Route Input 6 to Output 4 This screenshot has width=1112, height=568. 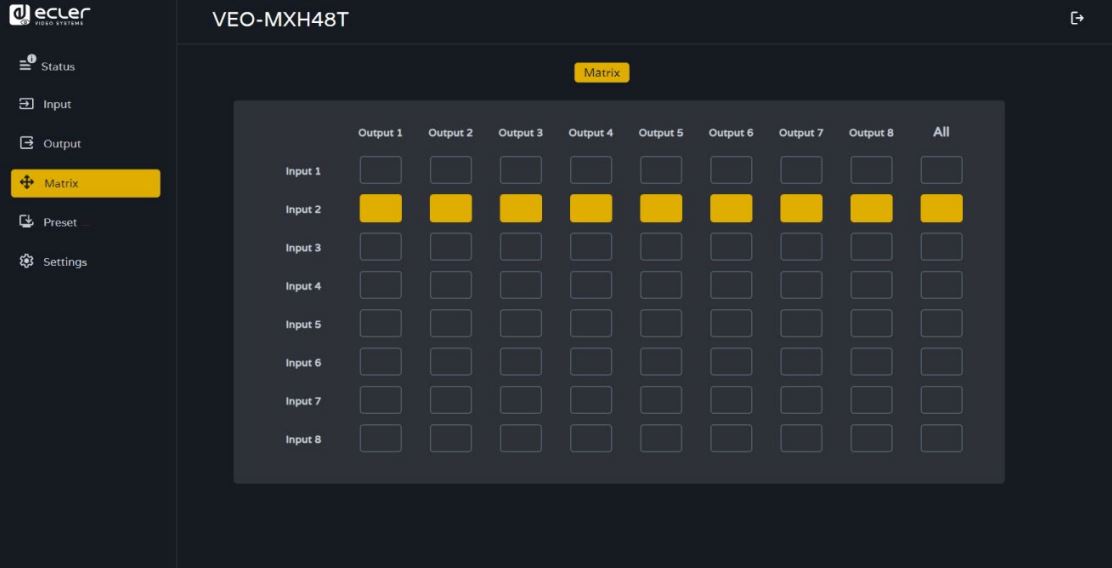591,362
